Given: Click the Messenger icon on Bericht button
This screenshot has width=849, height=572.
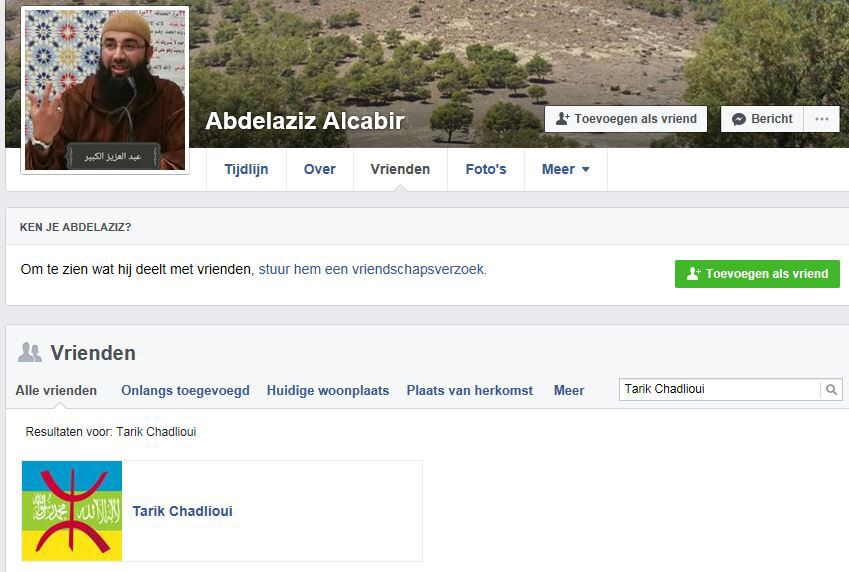Looking at the screenshot, I should click(739, 119).
